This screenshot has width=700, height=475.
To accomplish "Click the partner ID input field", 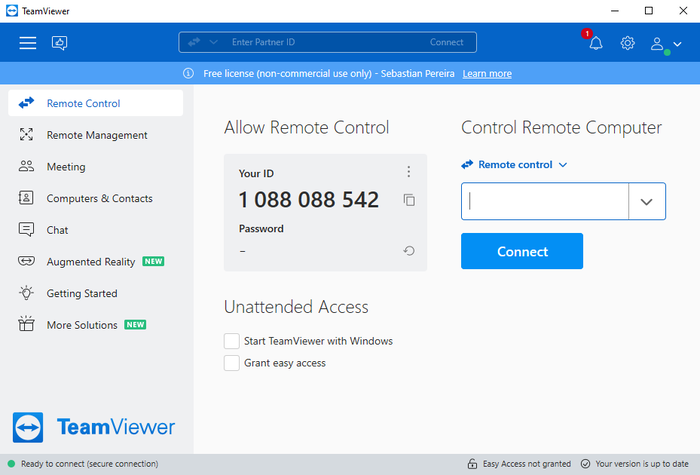I will point(544,201).
